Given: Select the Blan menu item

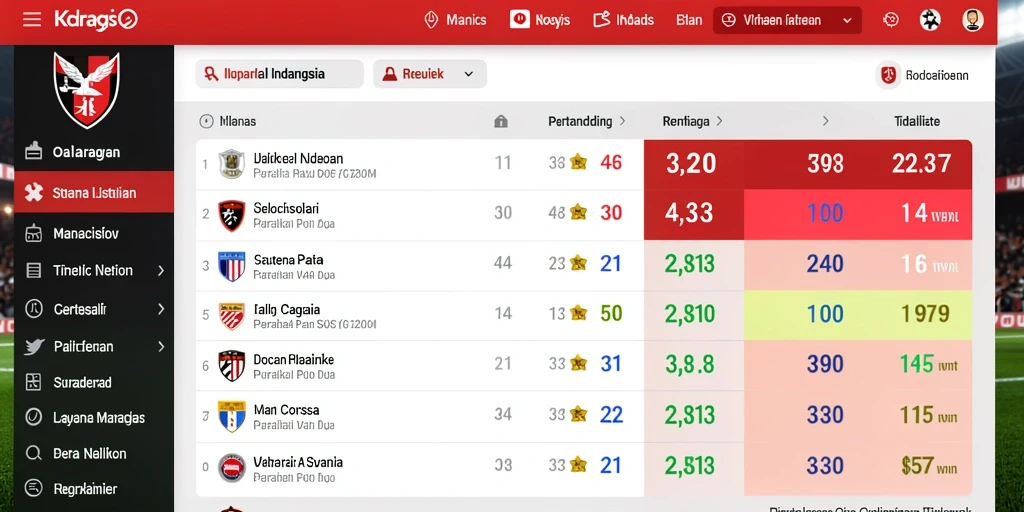Looking at the screenshot, I should tap(689, 20).
